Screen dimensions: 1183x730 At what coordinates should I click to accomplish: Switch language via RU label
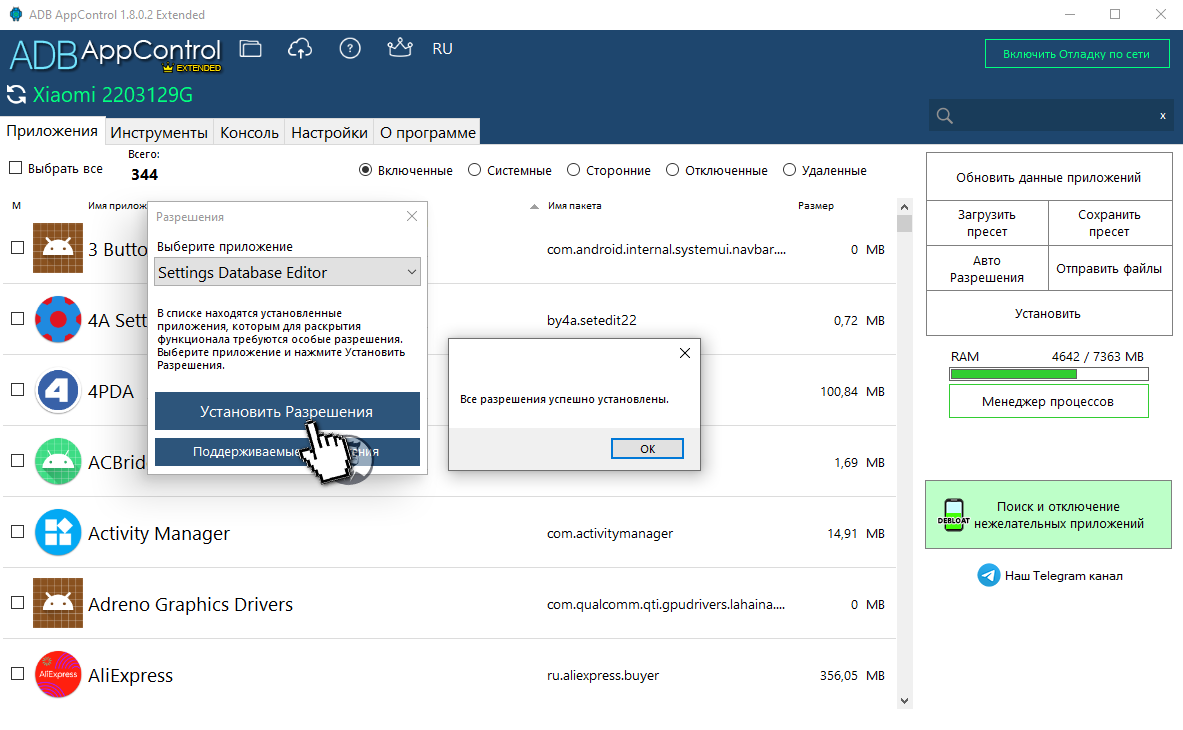coord(442,49)
